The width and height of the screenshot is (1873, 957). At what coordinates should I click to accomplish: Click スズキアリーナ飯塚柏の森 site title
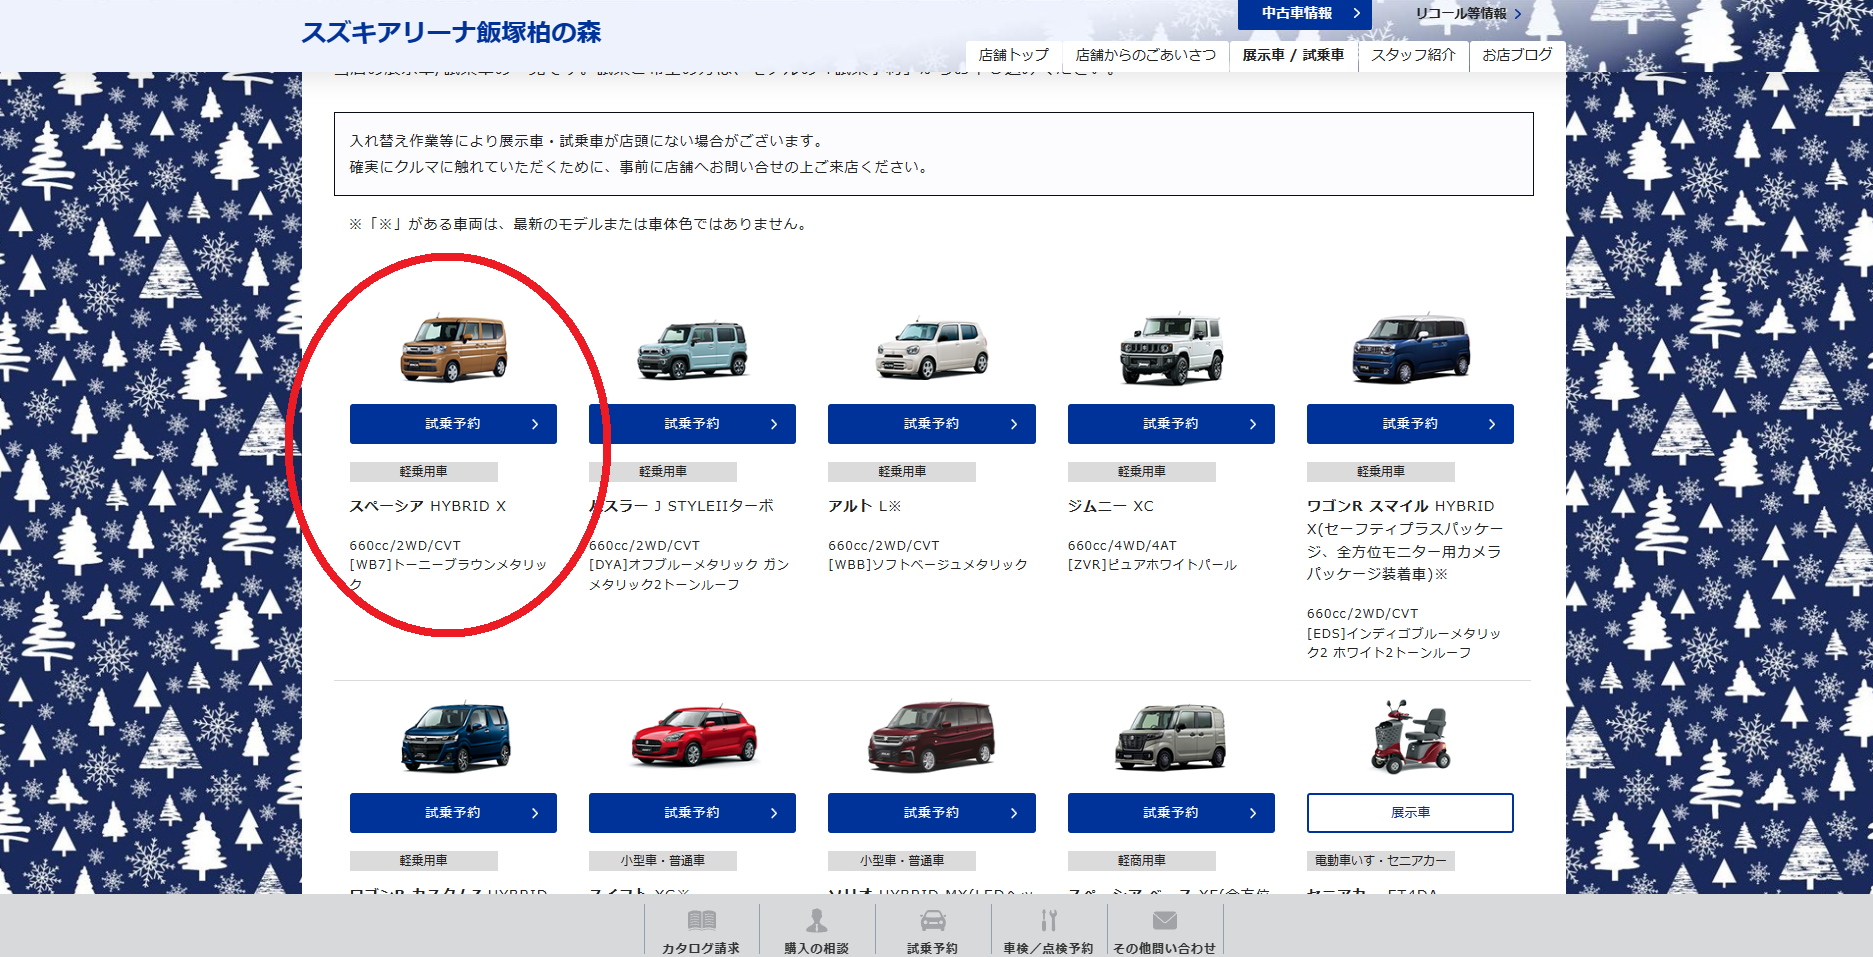(451, 32)
